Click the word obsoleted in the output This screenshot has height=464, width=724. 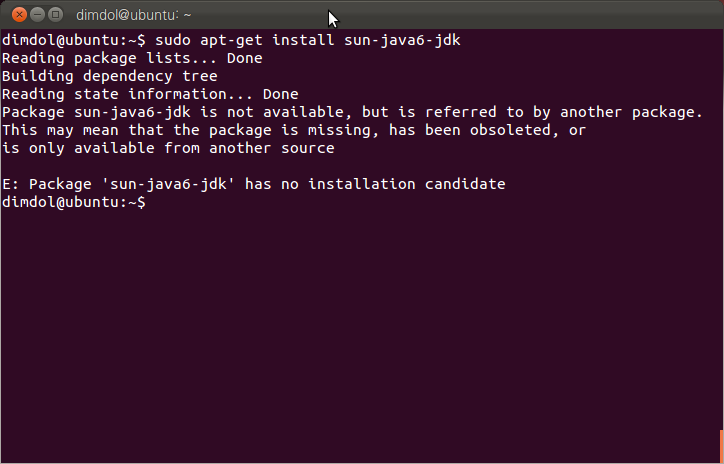pos(510,130)
